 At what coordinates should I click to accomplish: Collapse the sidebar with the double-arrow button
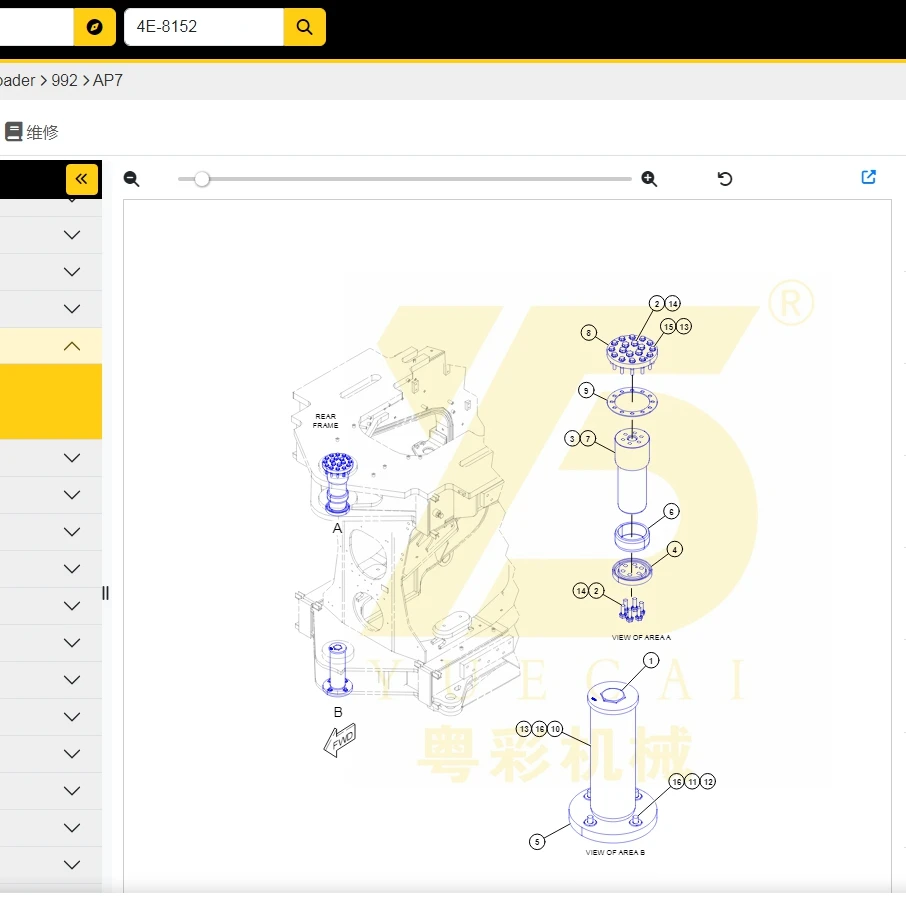pos(82,179)
